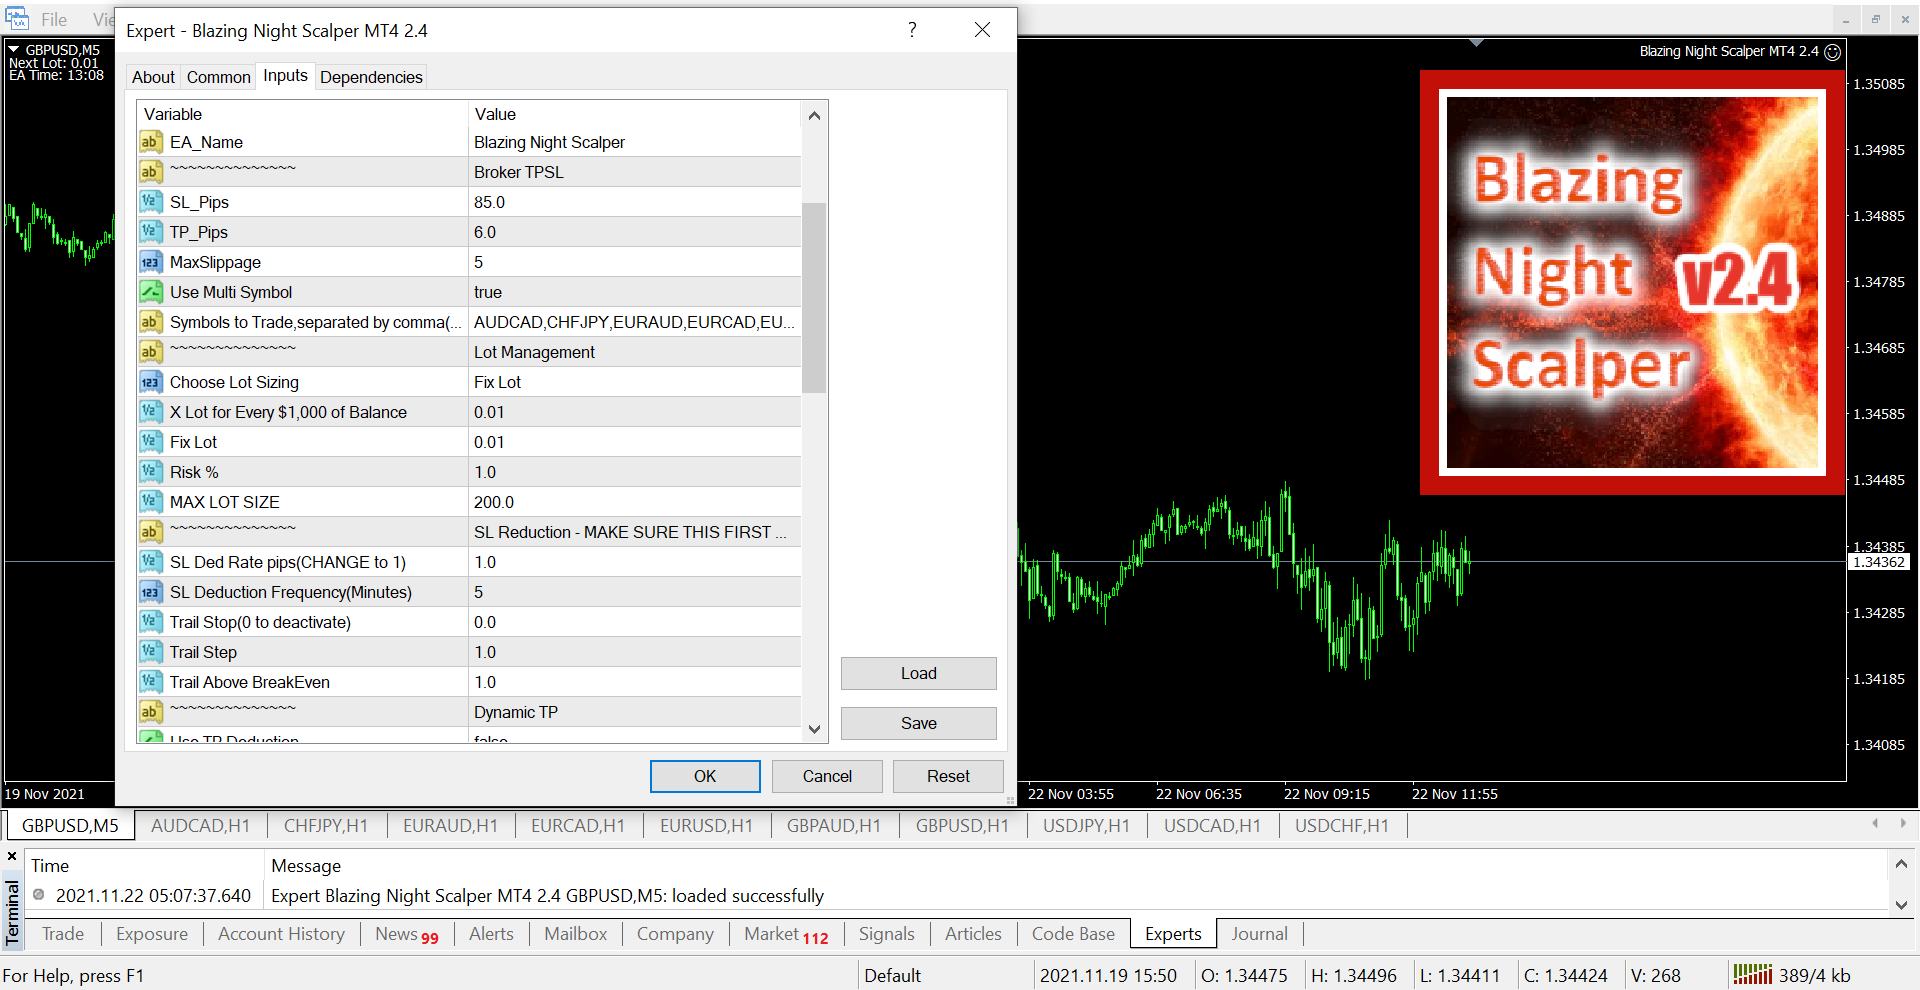Click the integer icon beside MaxSlippage
1920x990 pixels.
150,262
